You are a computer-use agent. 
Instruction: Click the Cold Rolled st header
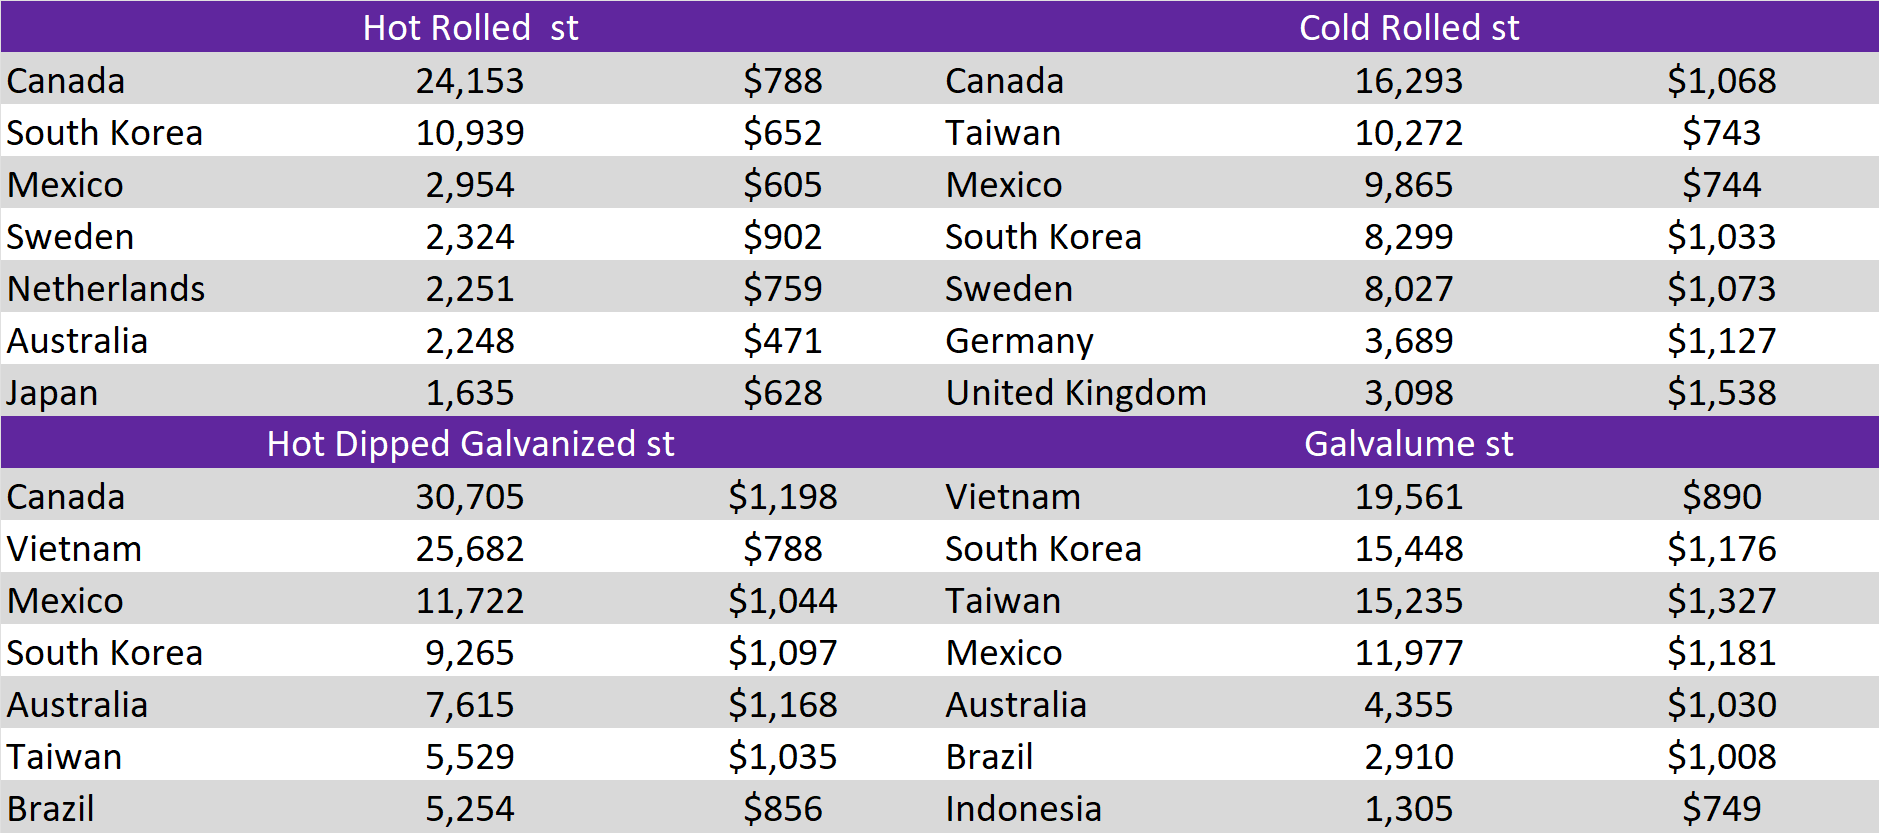[x=1408, y=27]
